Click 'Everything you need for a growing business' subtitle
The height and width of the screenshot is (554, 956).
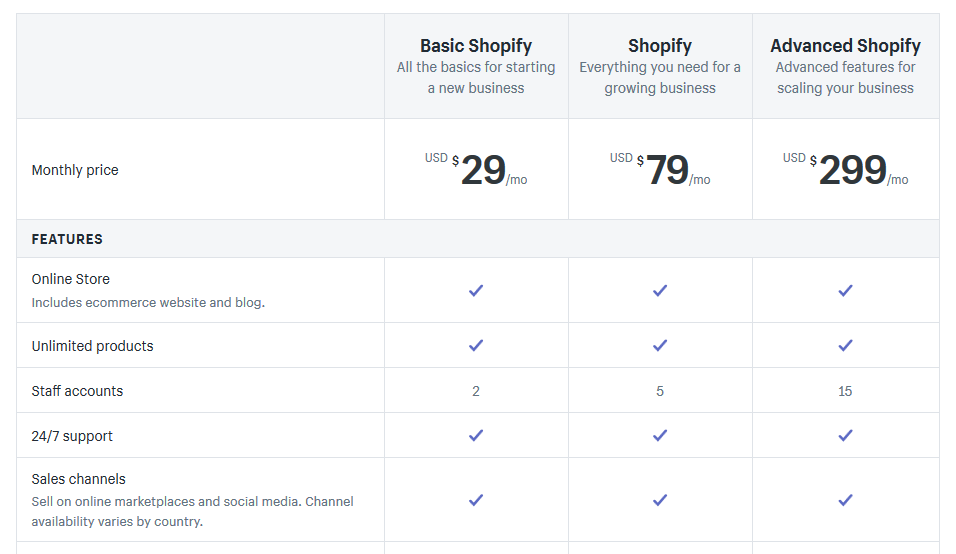click(660, 77)
